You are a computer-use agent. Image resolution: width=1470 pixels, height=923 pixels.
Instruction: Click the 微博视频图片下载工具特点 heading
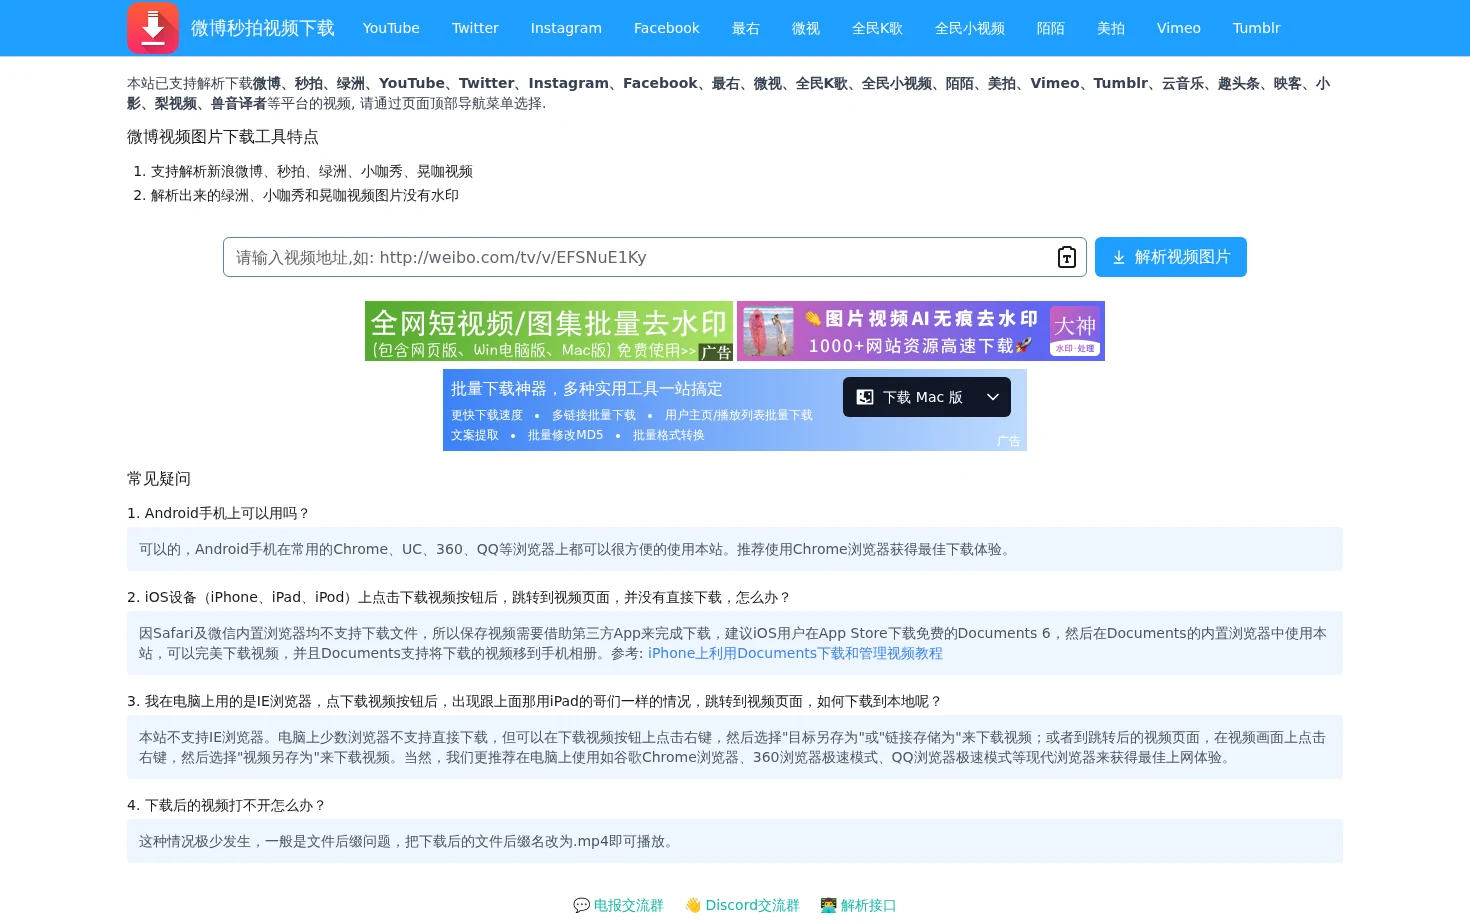click(x=223, y=137)
